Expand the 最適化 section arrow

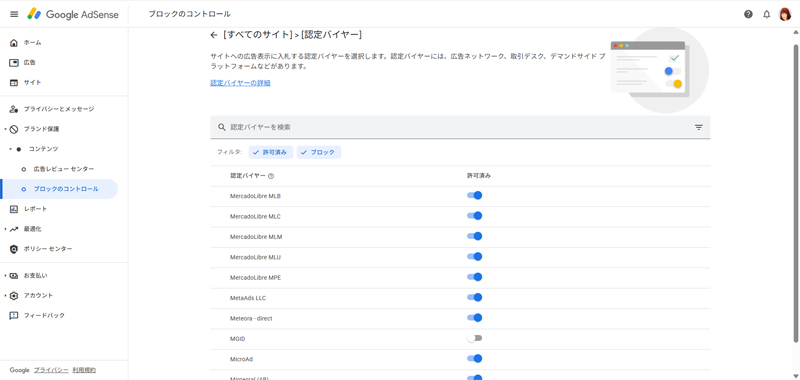(5, 229)
